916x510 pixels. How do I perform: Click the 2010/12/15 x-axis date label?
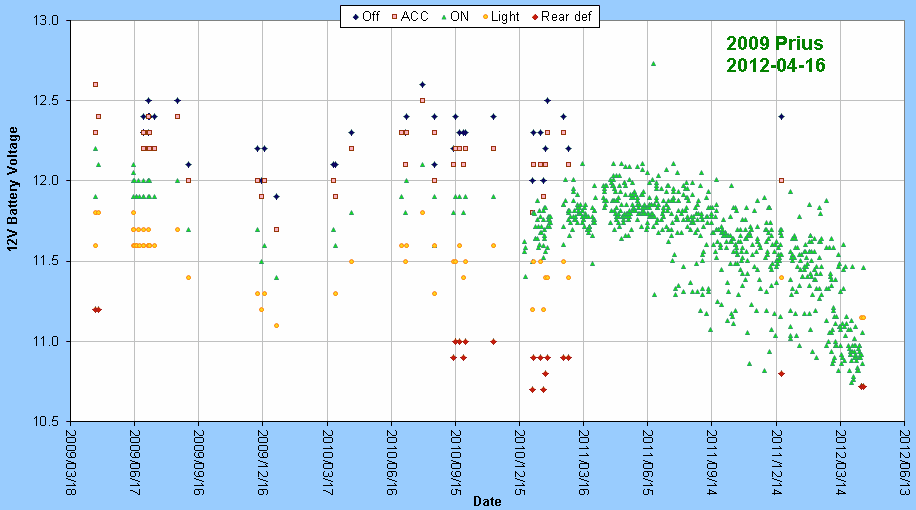point(520,463)
